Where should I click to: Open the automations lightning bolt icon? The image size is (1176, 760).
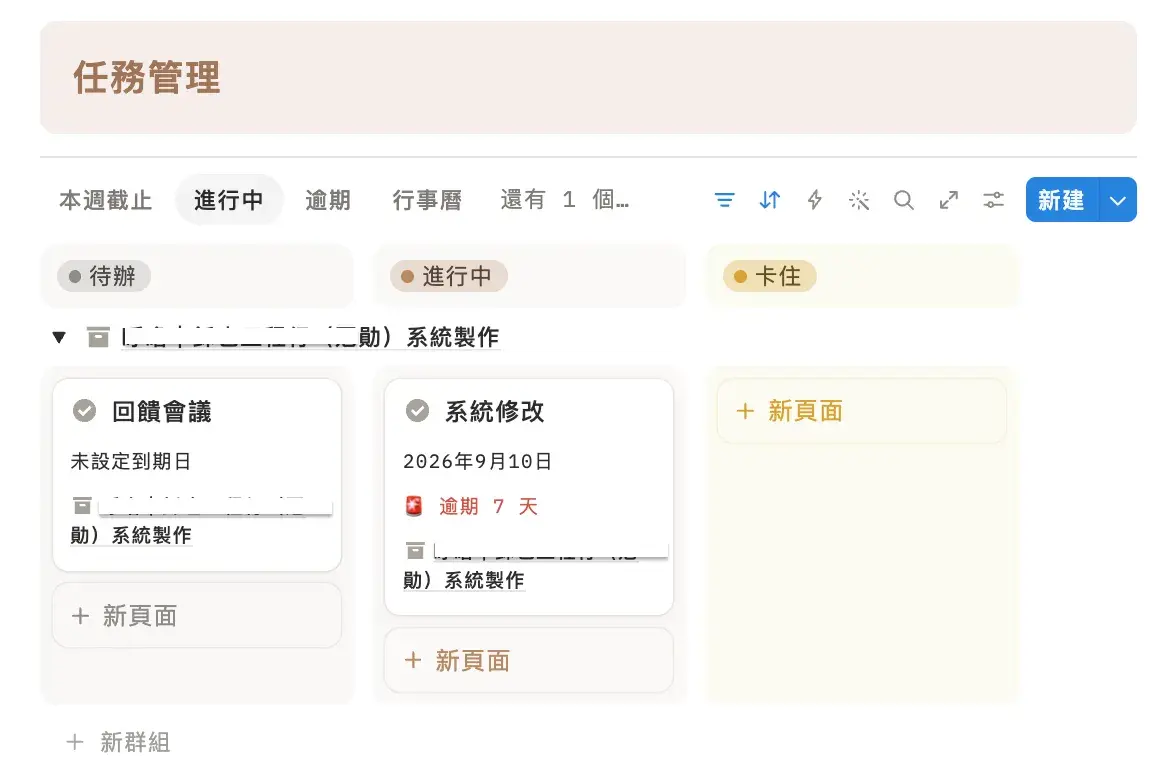[814, 200]
